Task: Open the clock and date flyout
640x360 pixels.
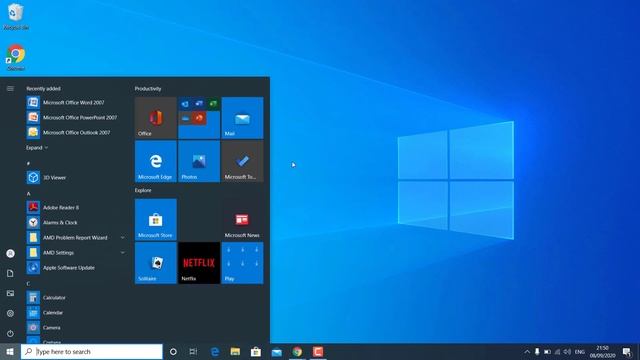Action: click(x=602, y=351)
